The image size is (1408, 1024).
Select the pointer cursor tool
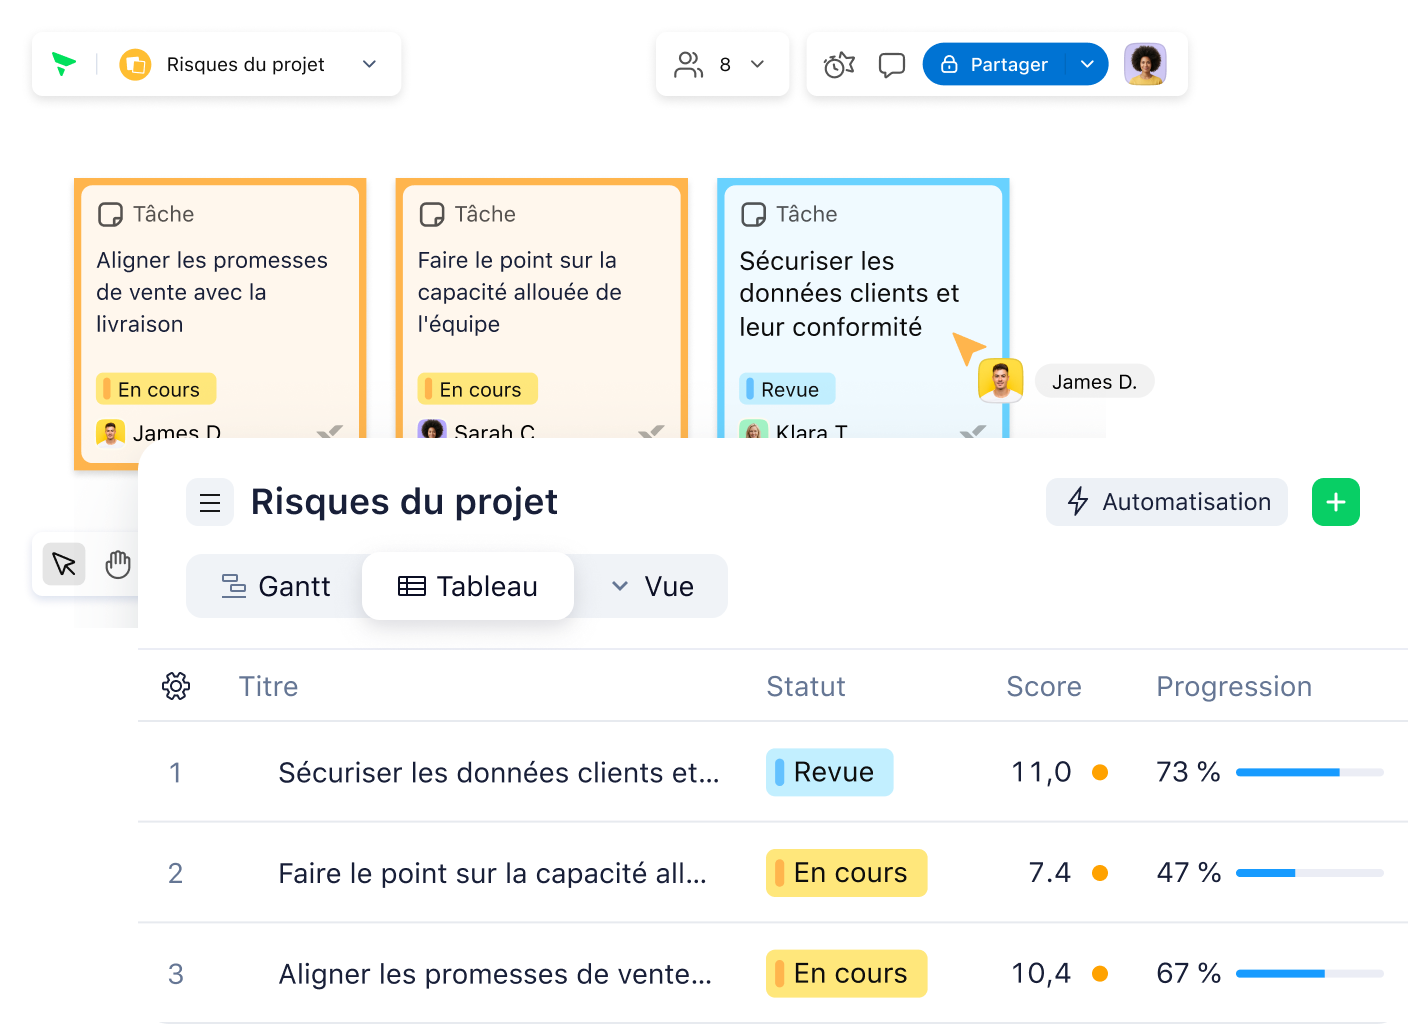tap(64, 564)
